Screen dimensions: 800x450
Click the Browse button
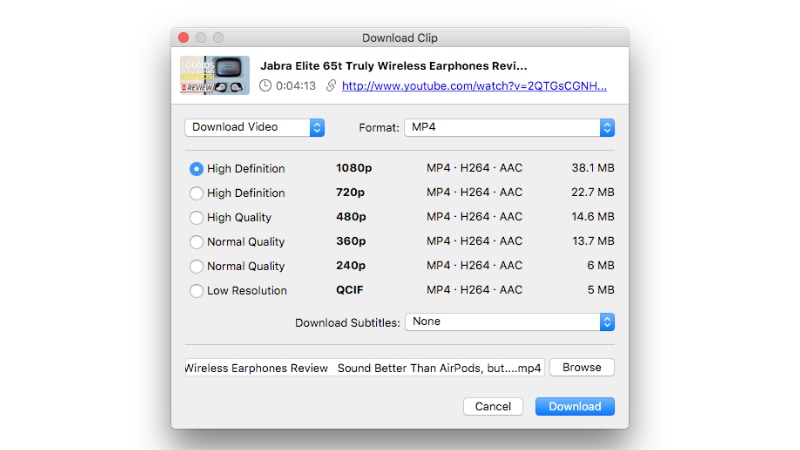point(582,367)
